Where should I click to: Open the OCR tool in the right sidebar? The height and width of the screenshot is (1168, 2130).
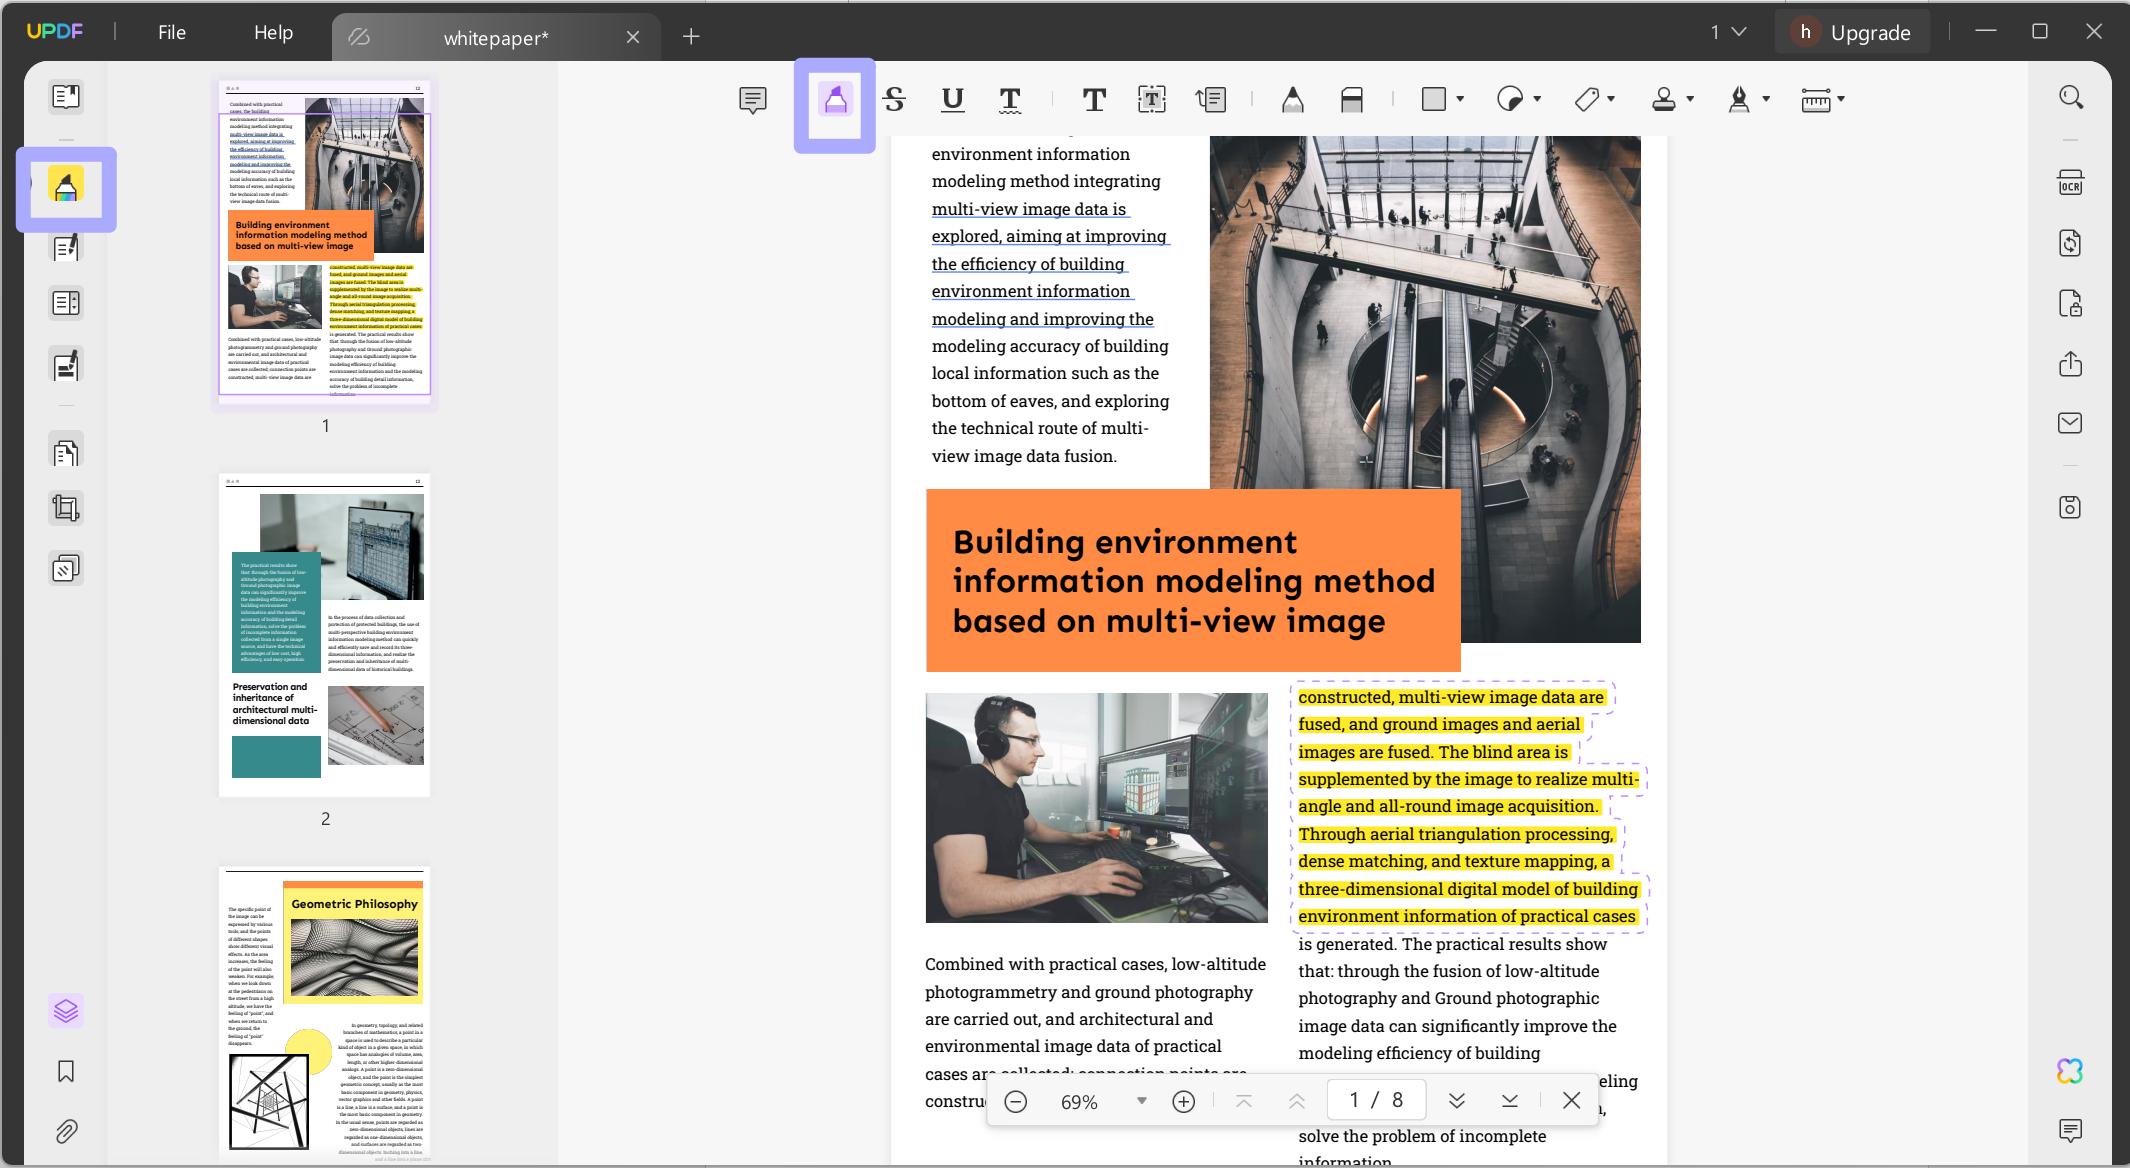[2070, 182]
